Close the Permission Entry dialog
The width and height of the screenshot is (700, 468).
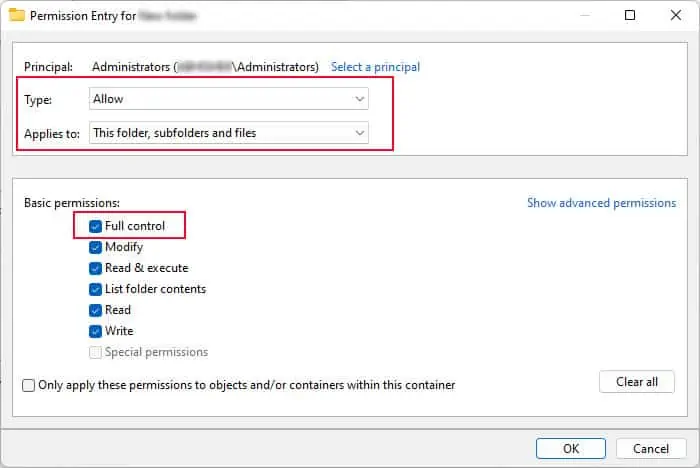pos(675,15)
